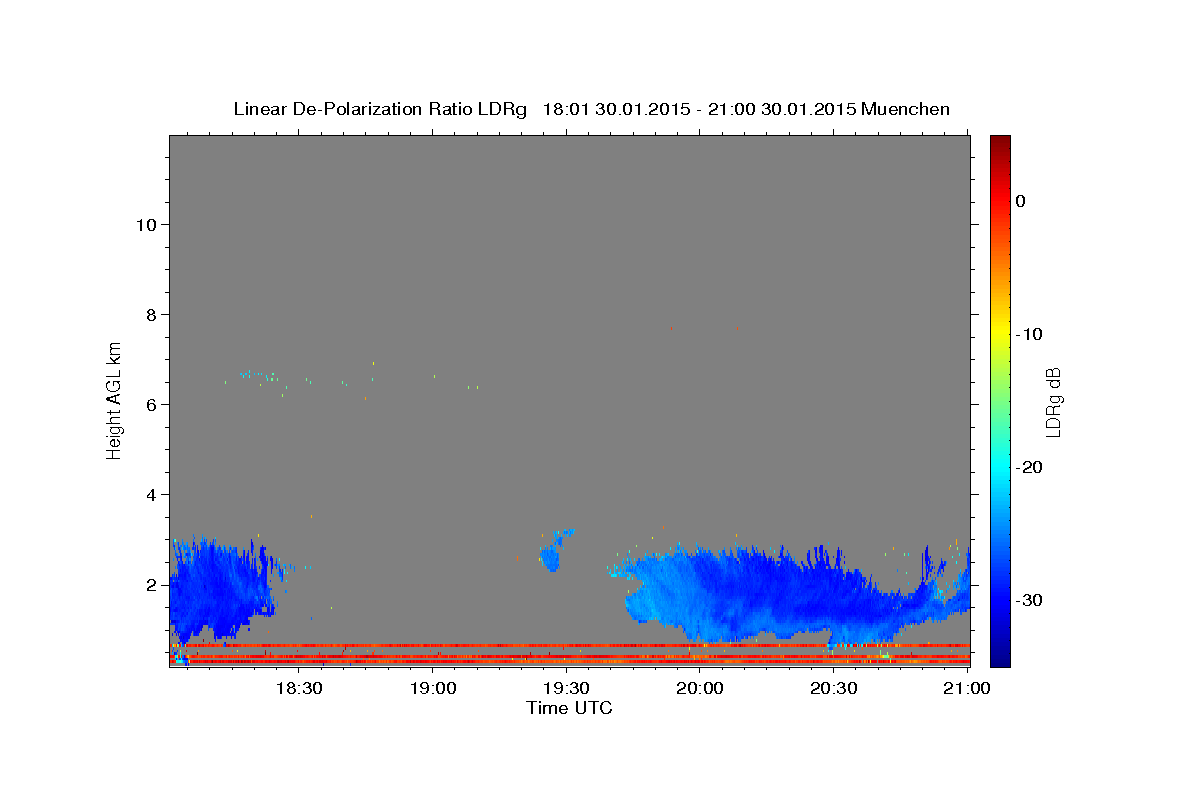Click the '21:00' time tick label
Image resolution: width=1200 pixels, height=800 pixels.
click(968, 689)
